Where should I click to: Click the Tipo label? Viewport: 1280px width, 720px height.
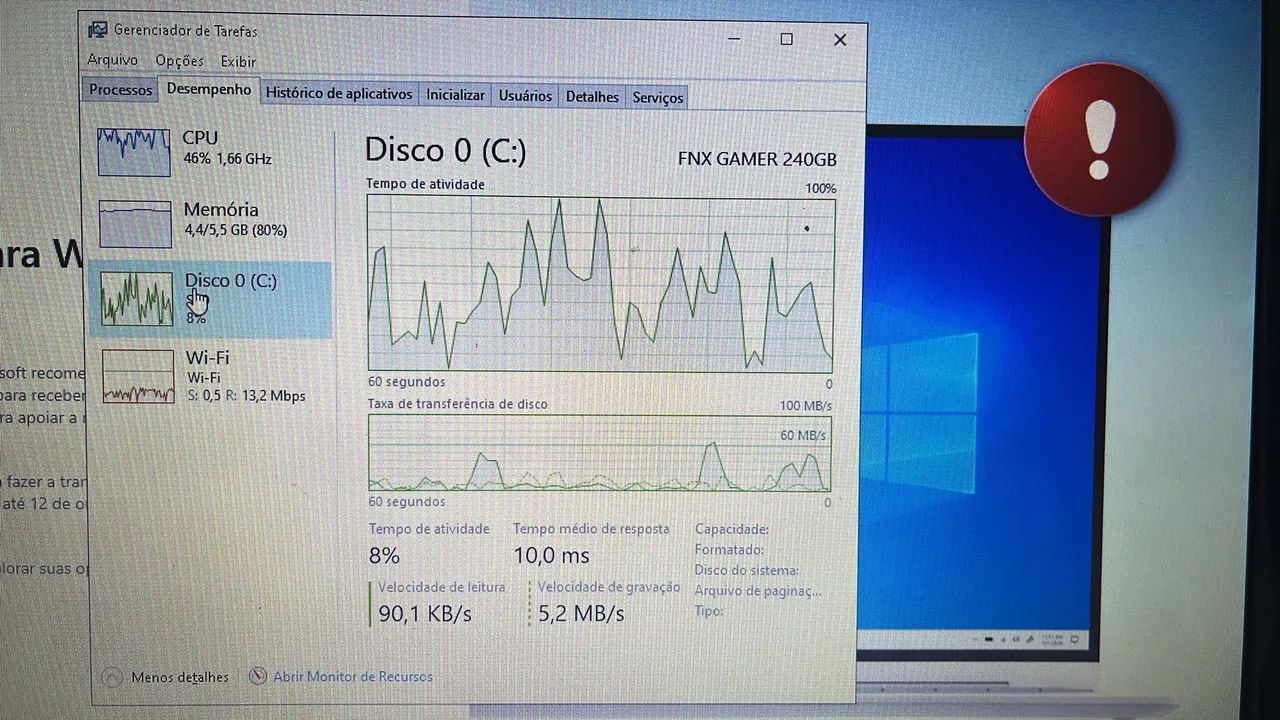click(x=709, y=611)
